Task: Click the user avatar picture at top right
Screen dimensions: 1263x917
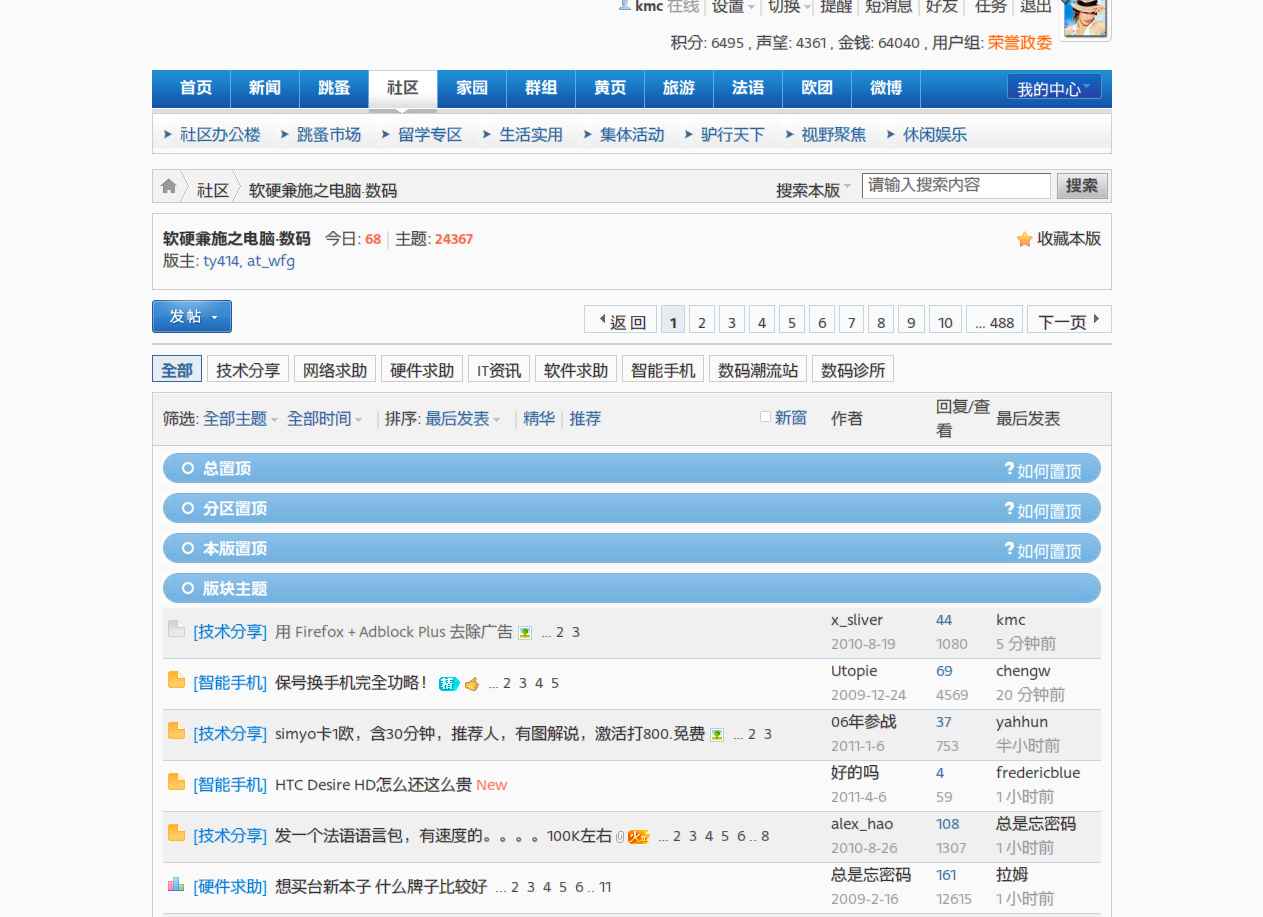Action: 1085,18
